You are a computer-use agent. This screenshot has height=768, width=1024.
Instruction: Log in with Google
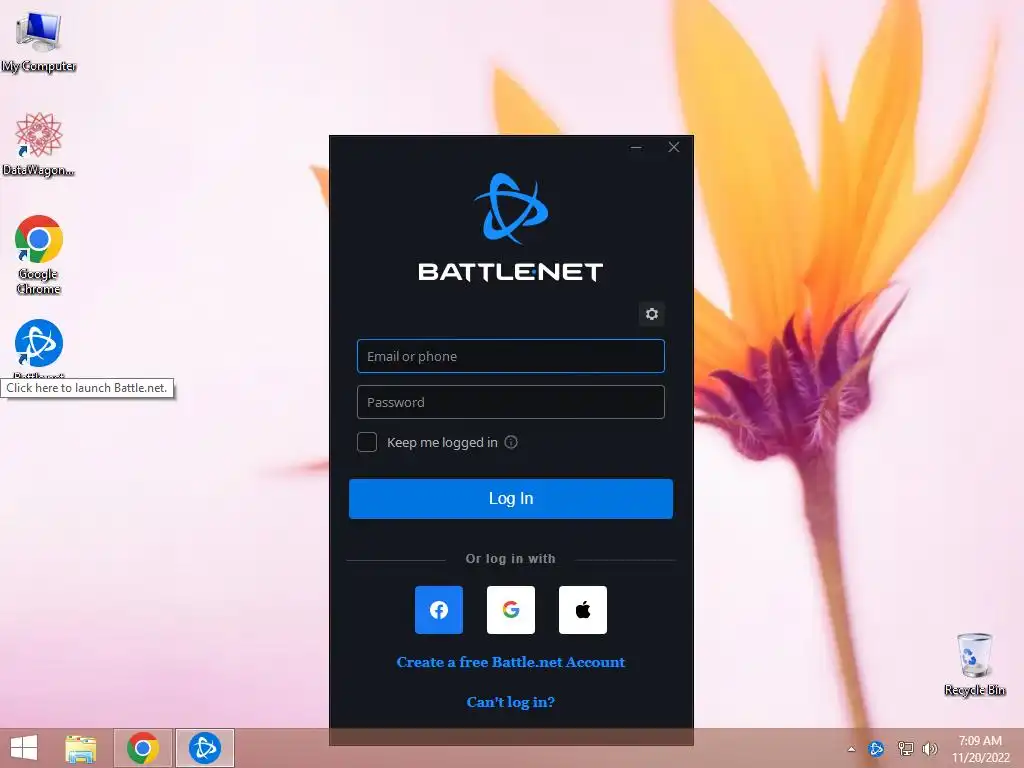coord(511,610)
